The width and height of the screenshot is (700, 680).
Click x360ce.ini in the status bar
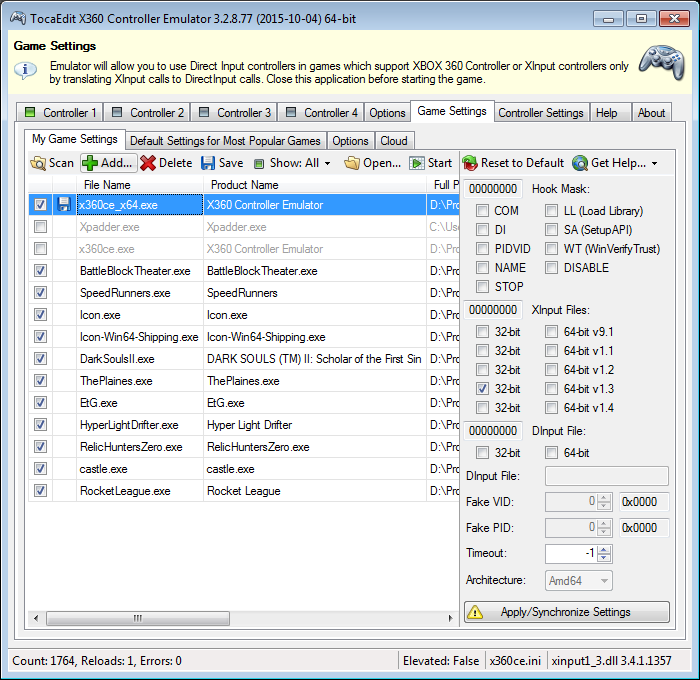515,661
